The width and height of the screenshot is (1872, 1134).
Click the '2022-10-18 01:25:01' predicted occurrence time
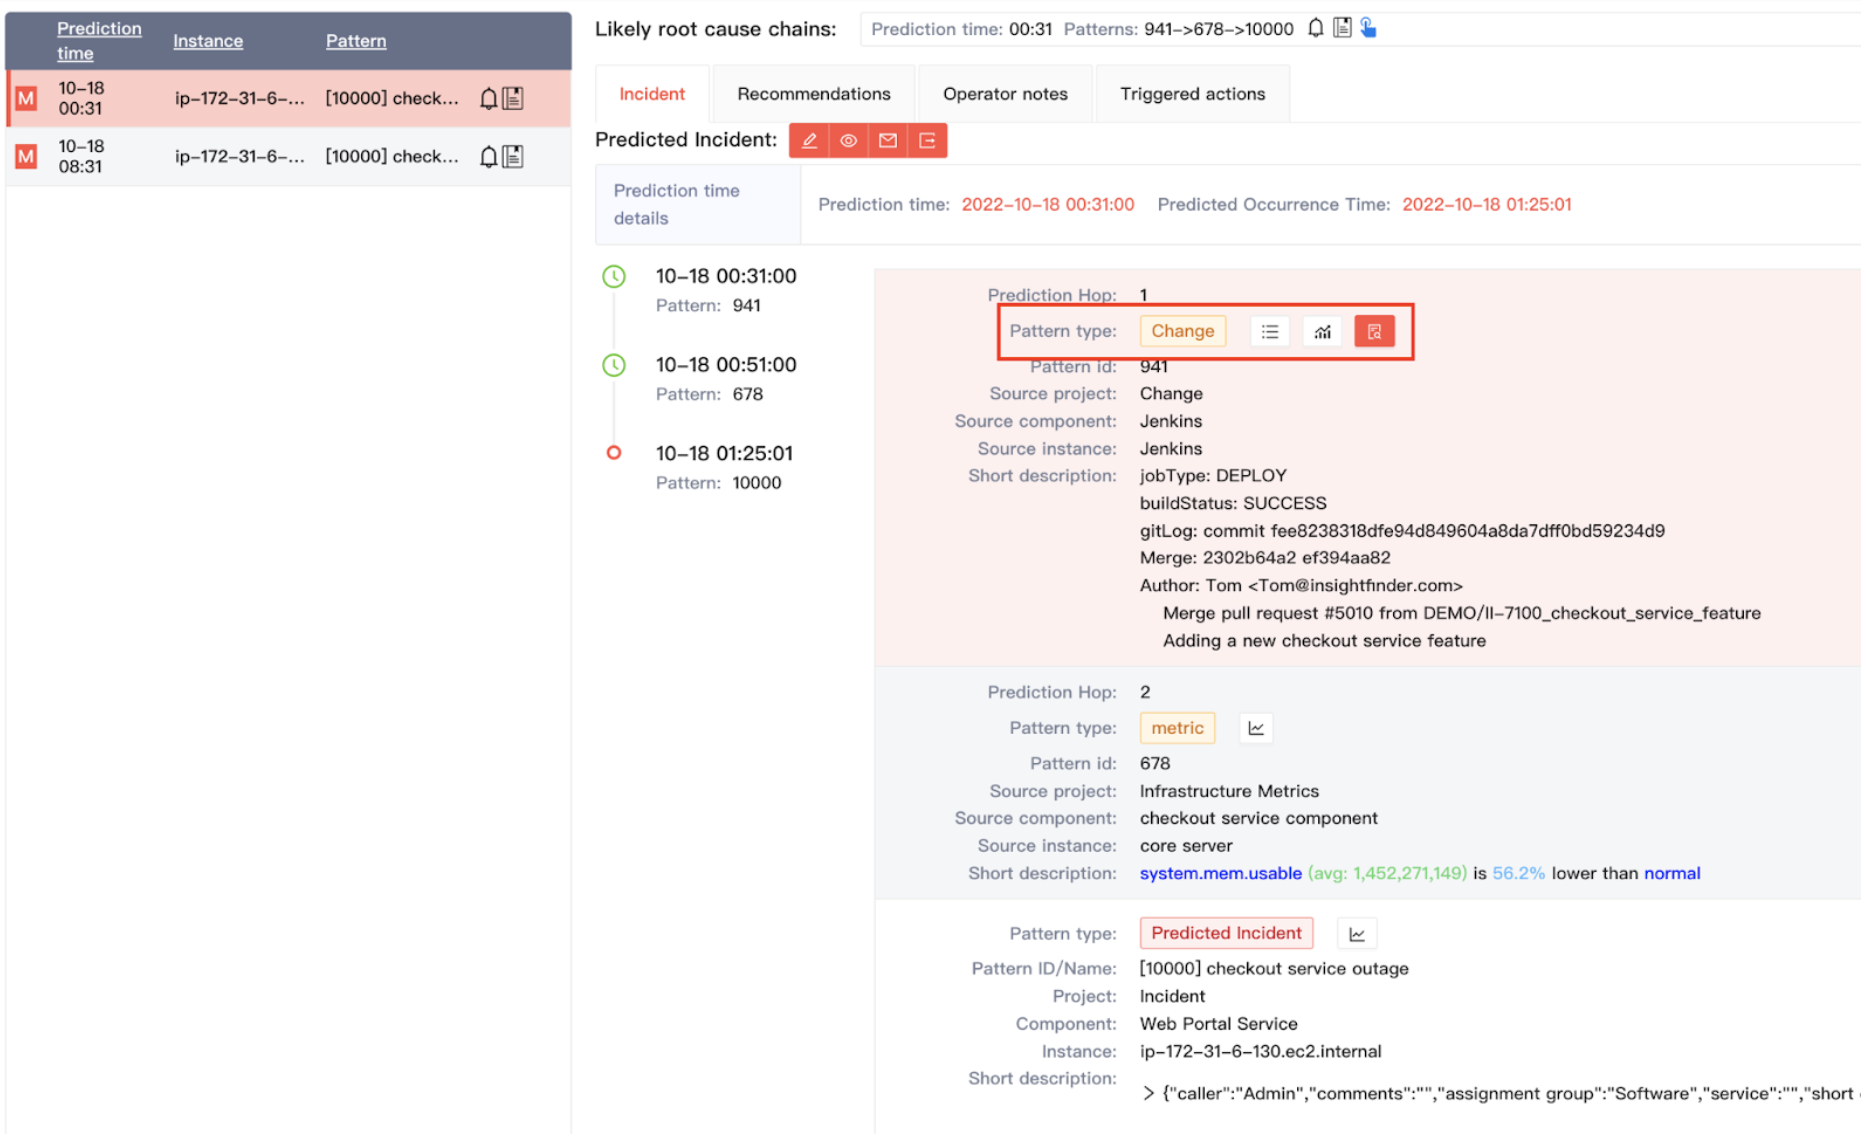(x=1486, y=205)
